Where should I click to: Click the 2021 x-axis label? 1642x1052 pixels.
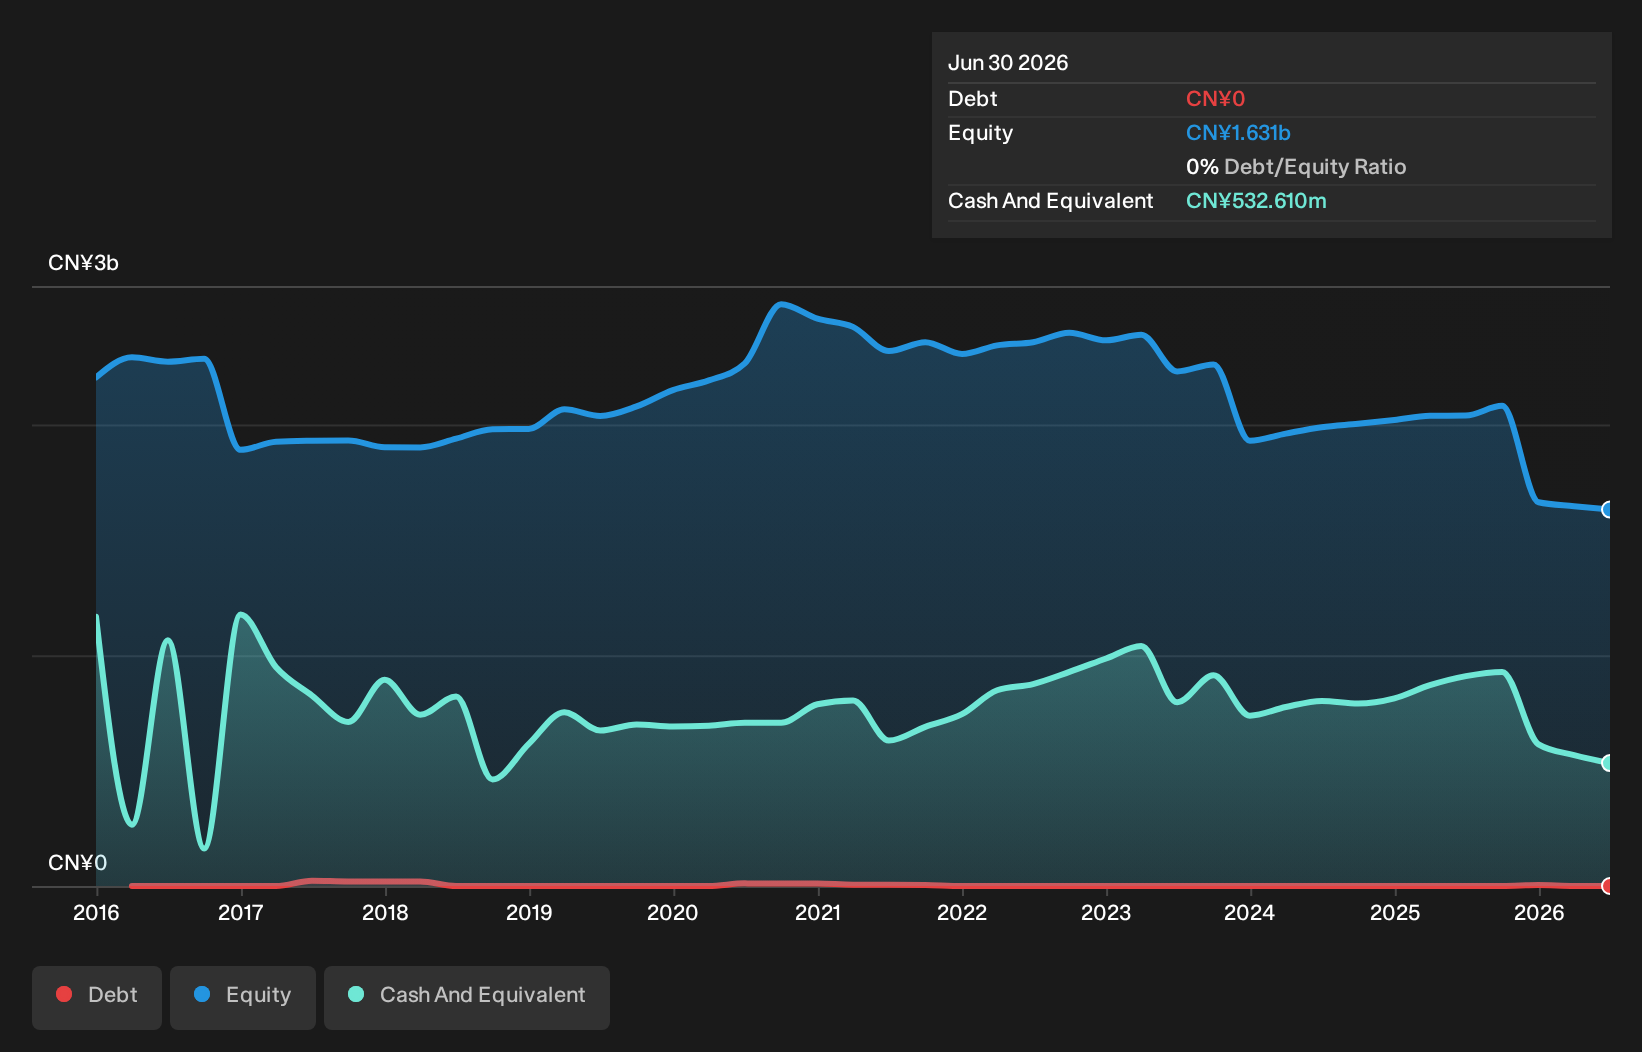(x=818, y=912)
